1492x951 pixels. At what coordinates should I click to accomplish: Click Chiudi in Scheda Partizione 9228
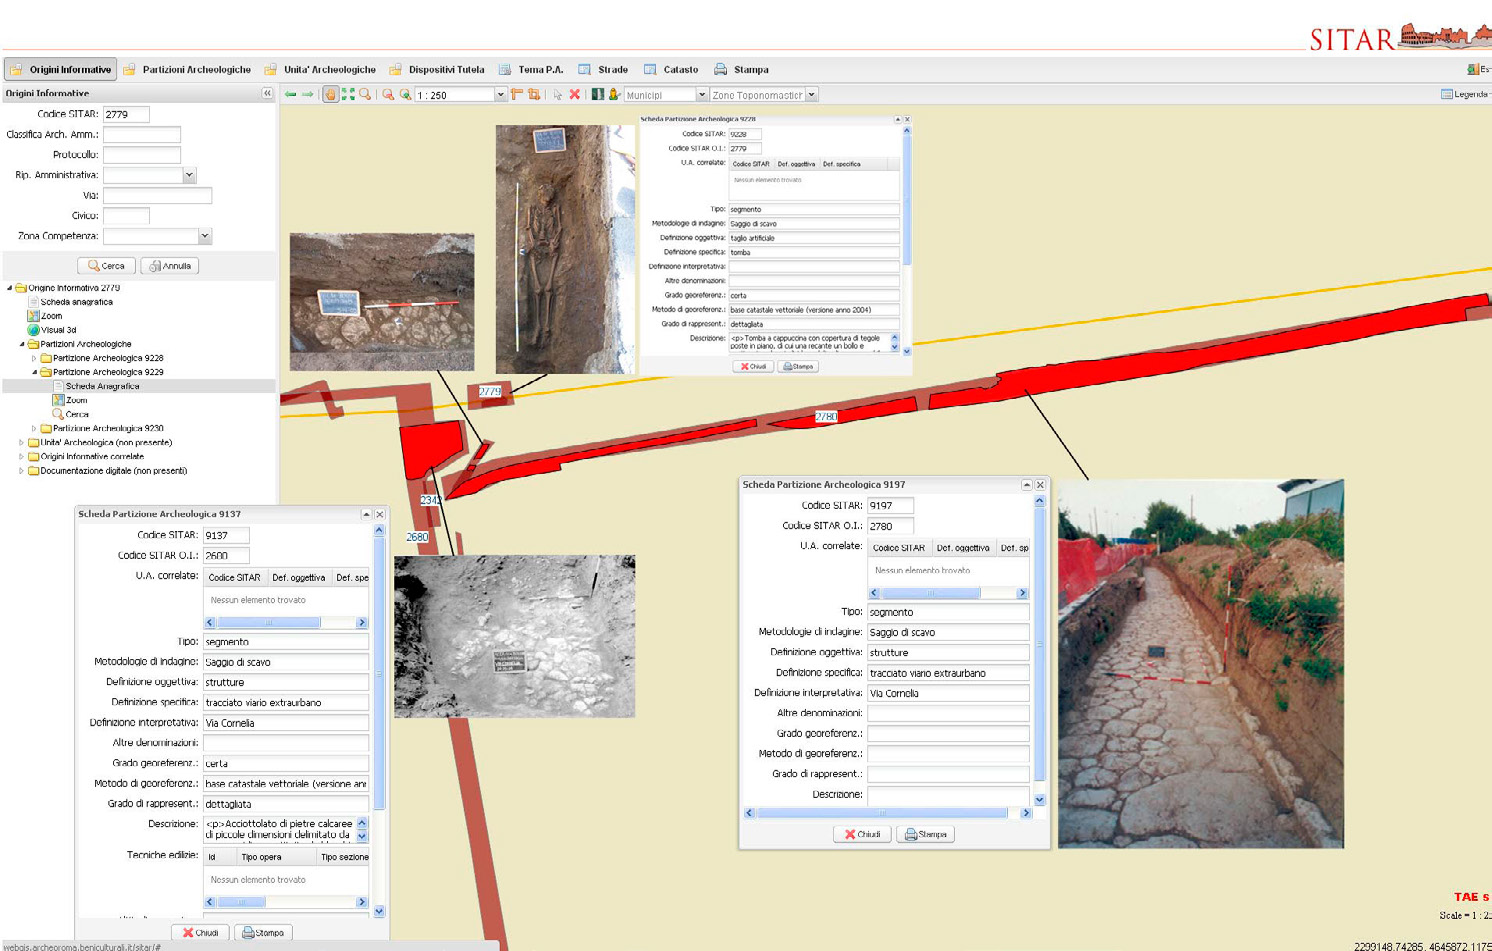click(x=753, y=366)
